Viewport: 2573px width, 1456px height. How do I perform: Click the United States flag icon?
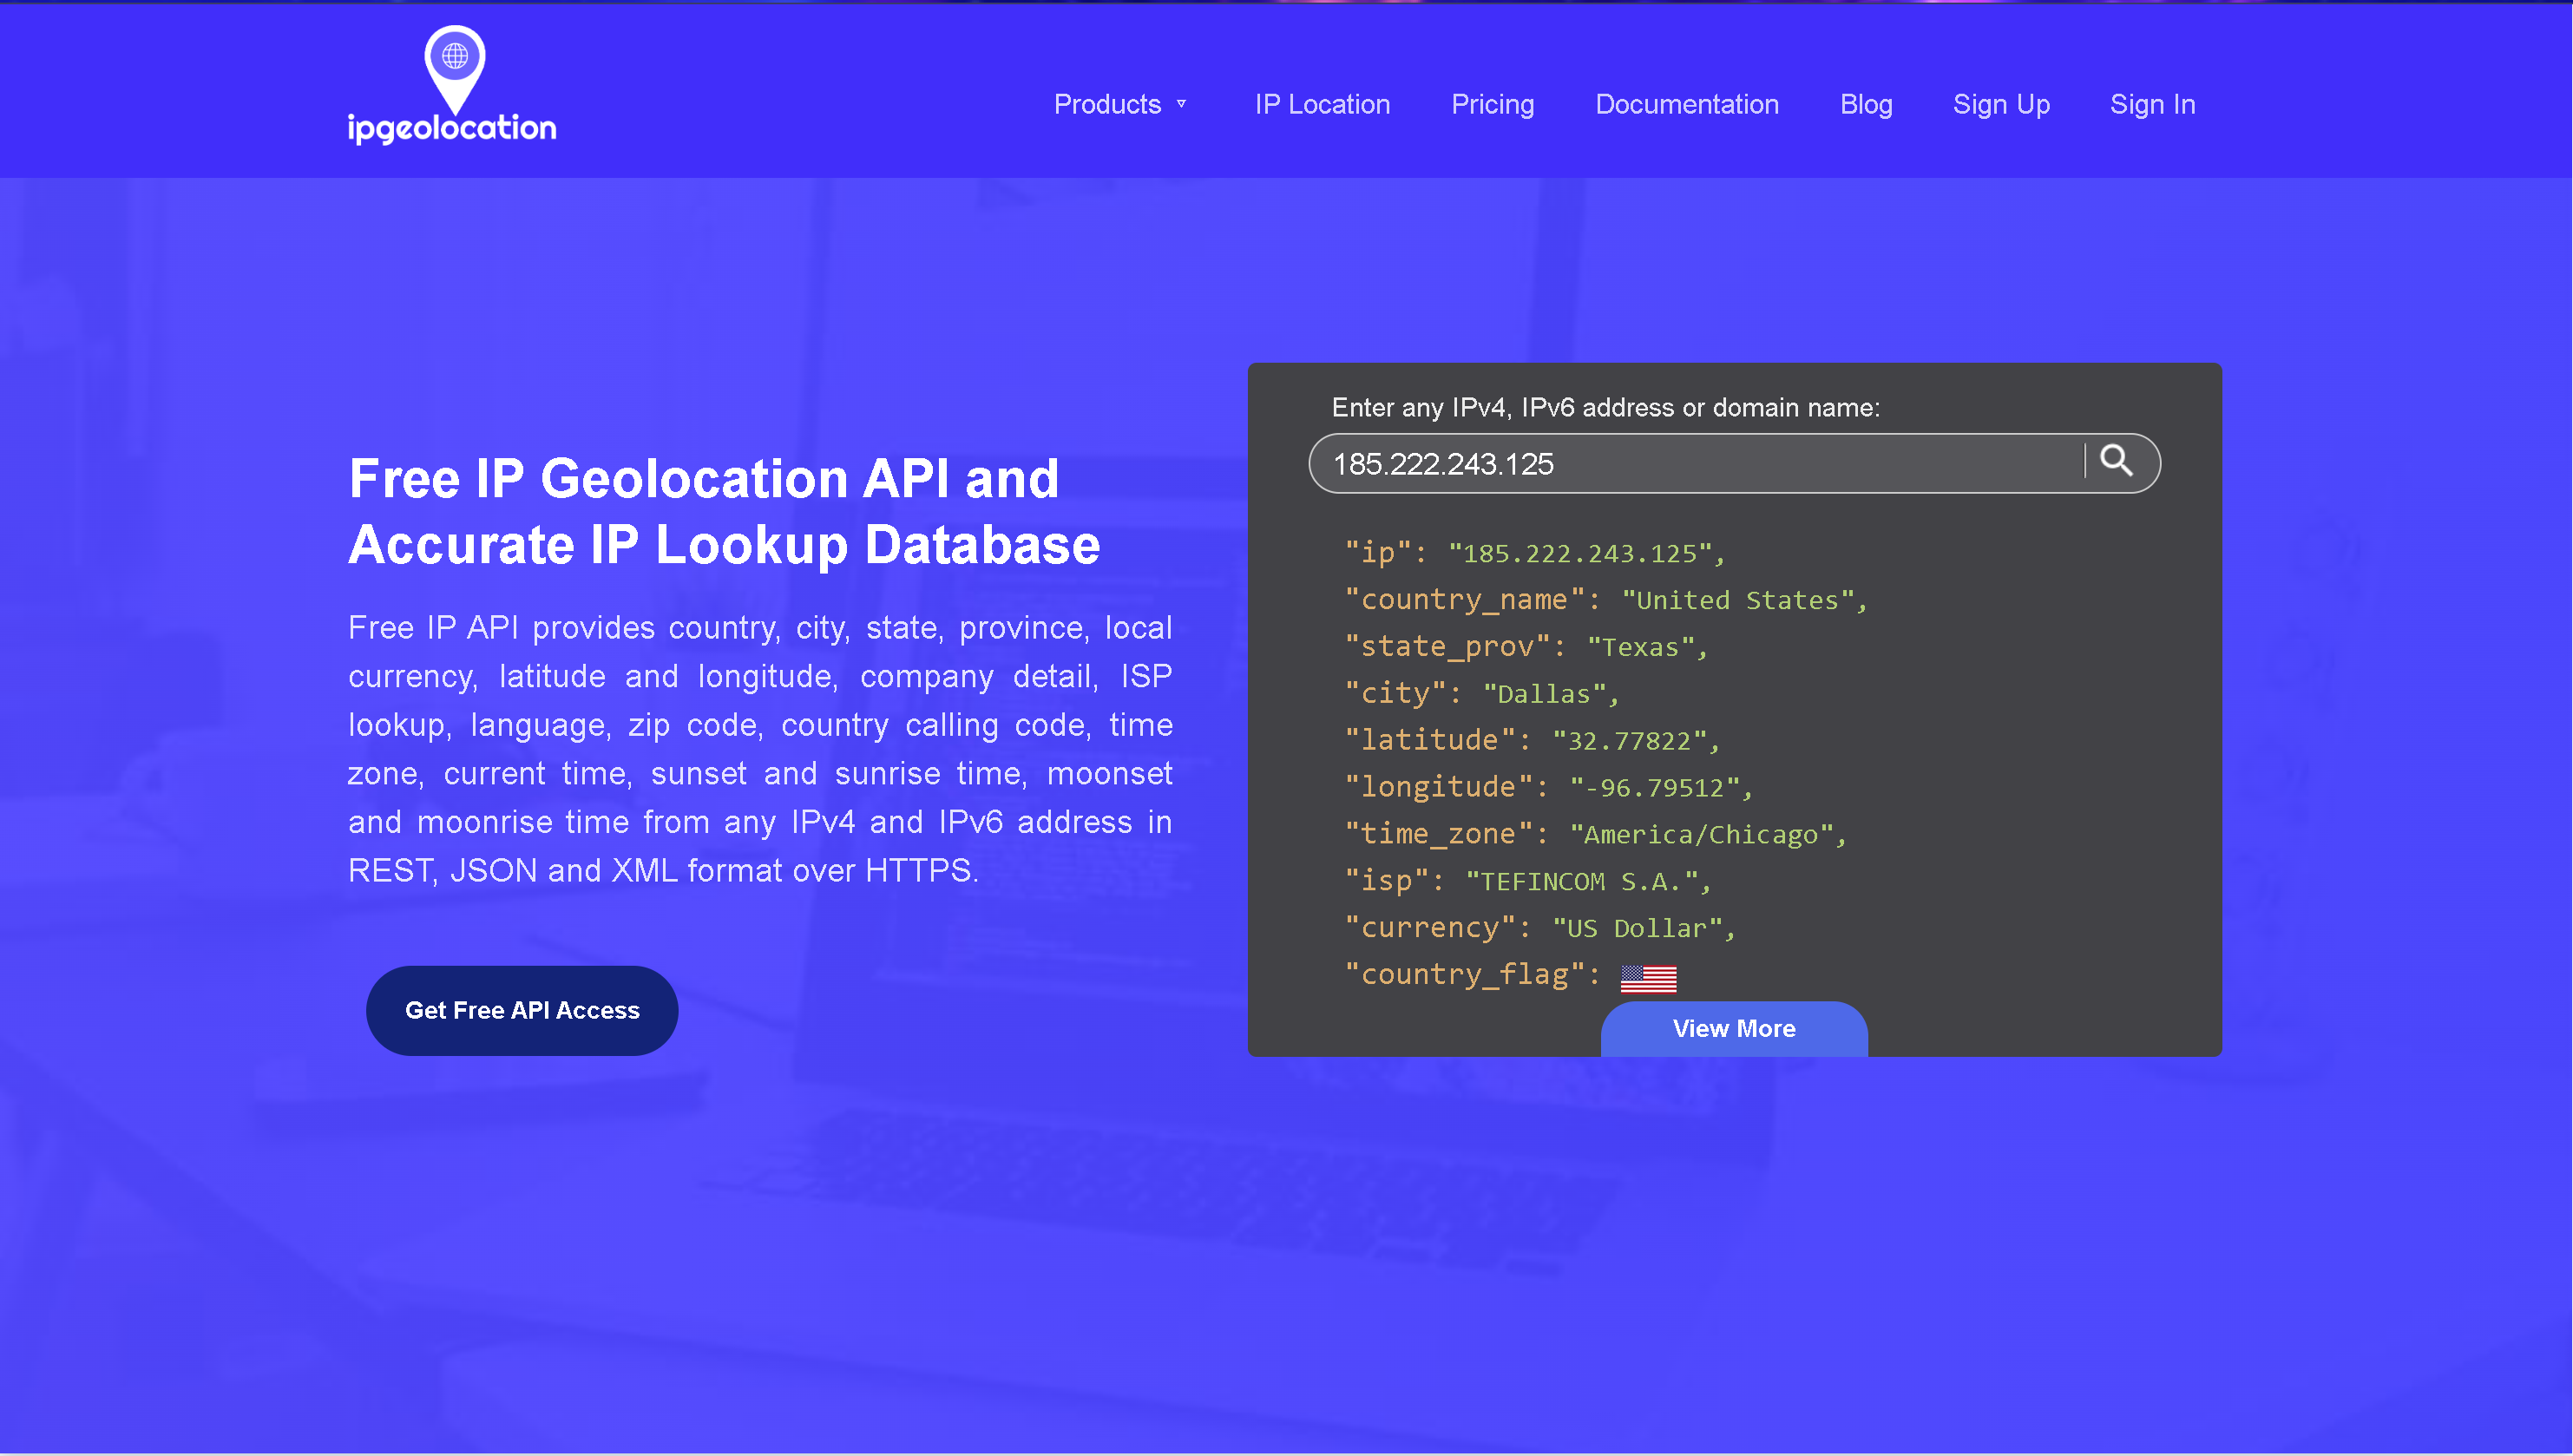click(1648, 978)
